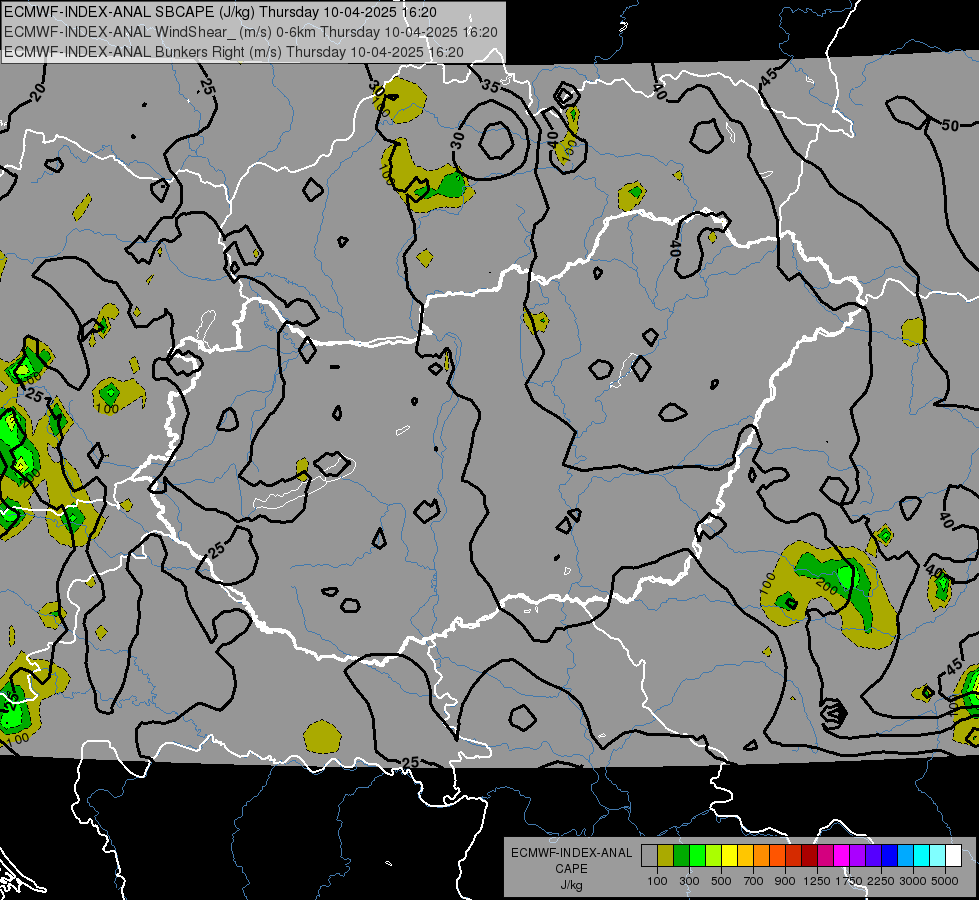The height and width of the screenshot is (900, 979).
Task: Click the 5000 legend value
Action: click(x=945, y=881)
